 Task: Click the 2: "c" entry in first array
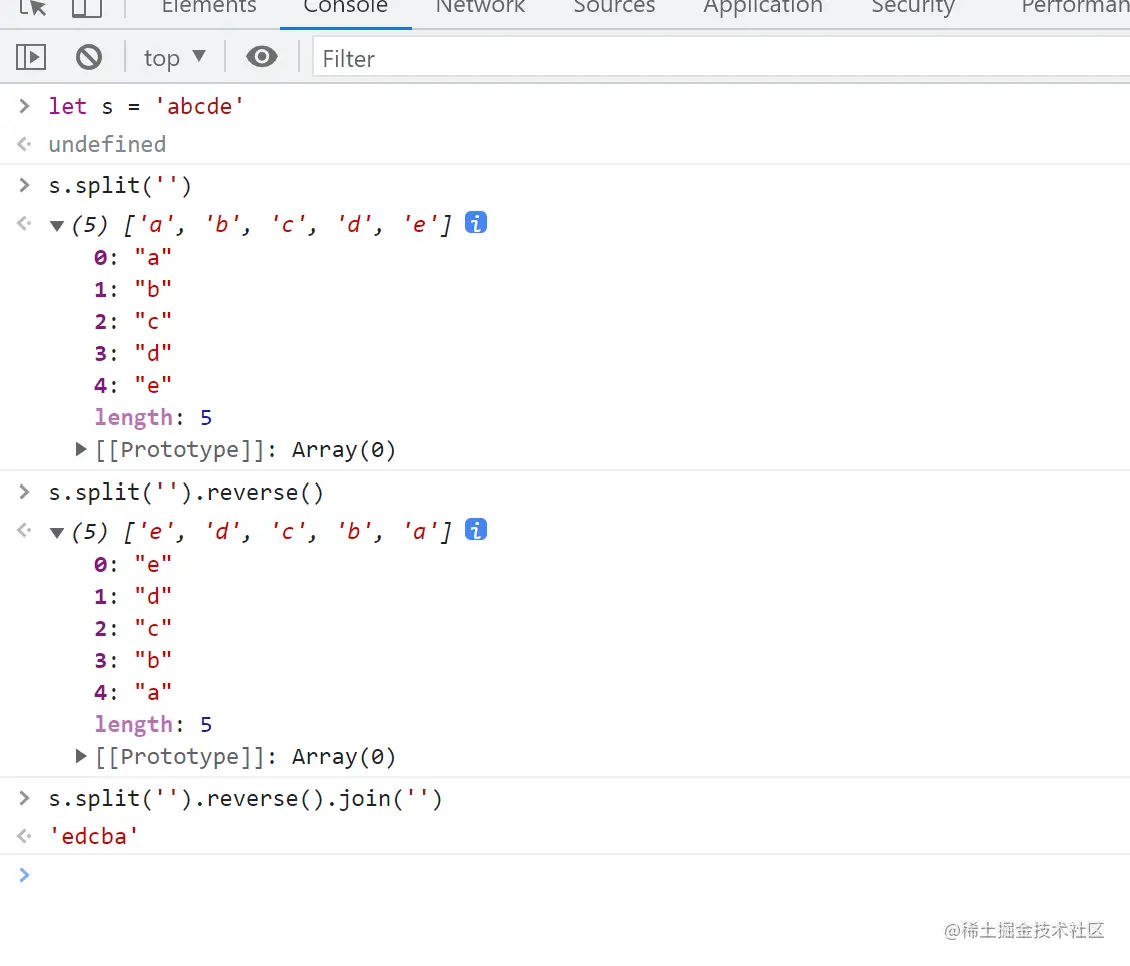point(133,321)
